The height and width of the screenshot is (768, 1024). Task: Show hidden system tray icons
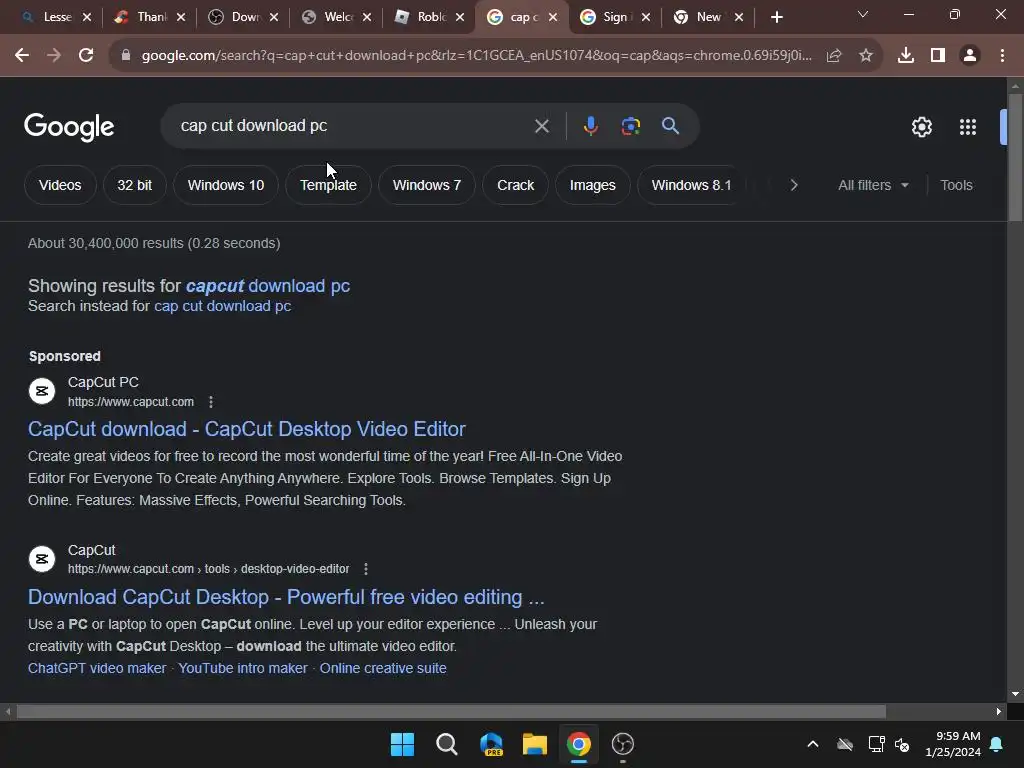(x=813, y=744)
